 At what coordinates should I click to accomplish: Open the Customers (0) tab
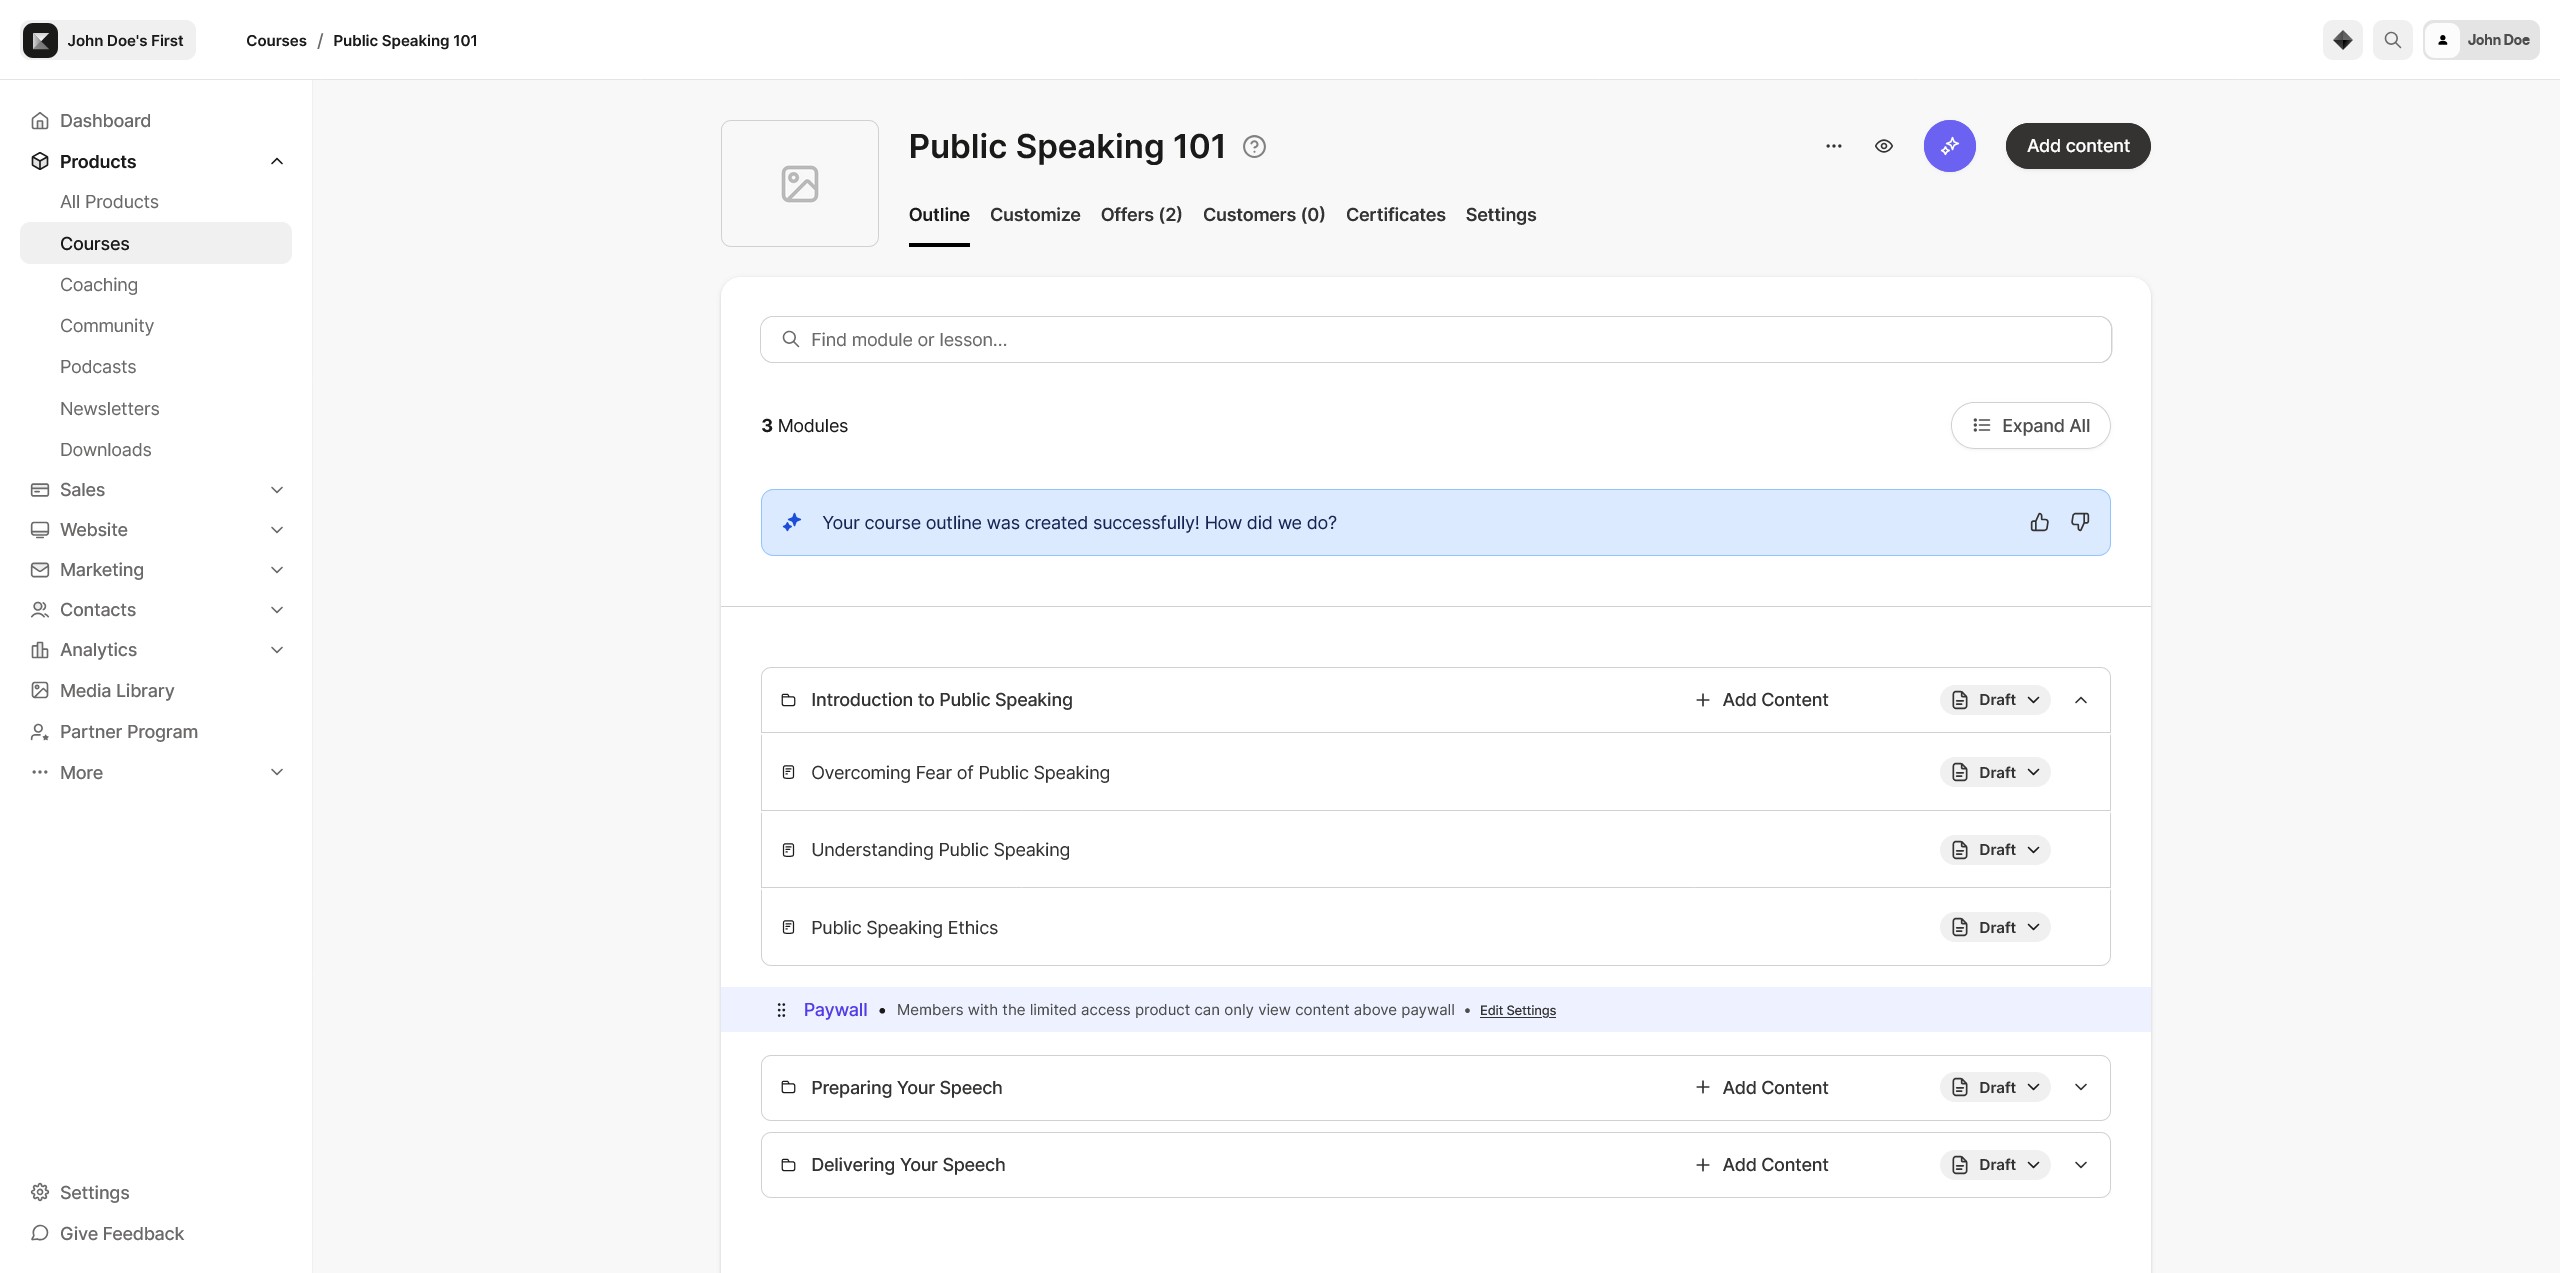[1264, 215]
